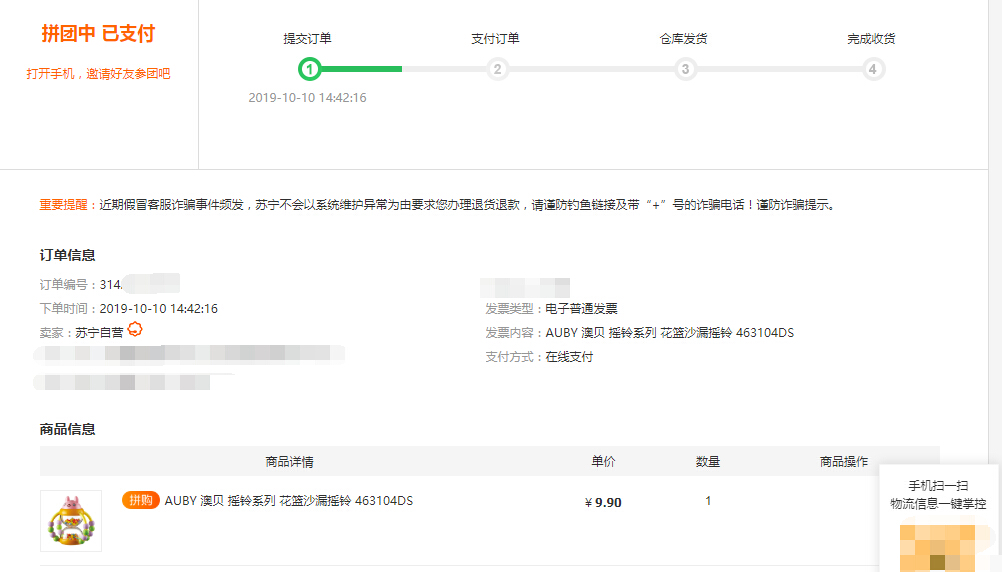Click the 商品信息 section heading
This screenshot has height=572, width=1002.
67,429
